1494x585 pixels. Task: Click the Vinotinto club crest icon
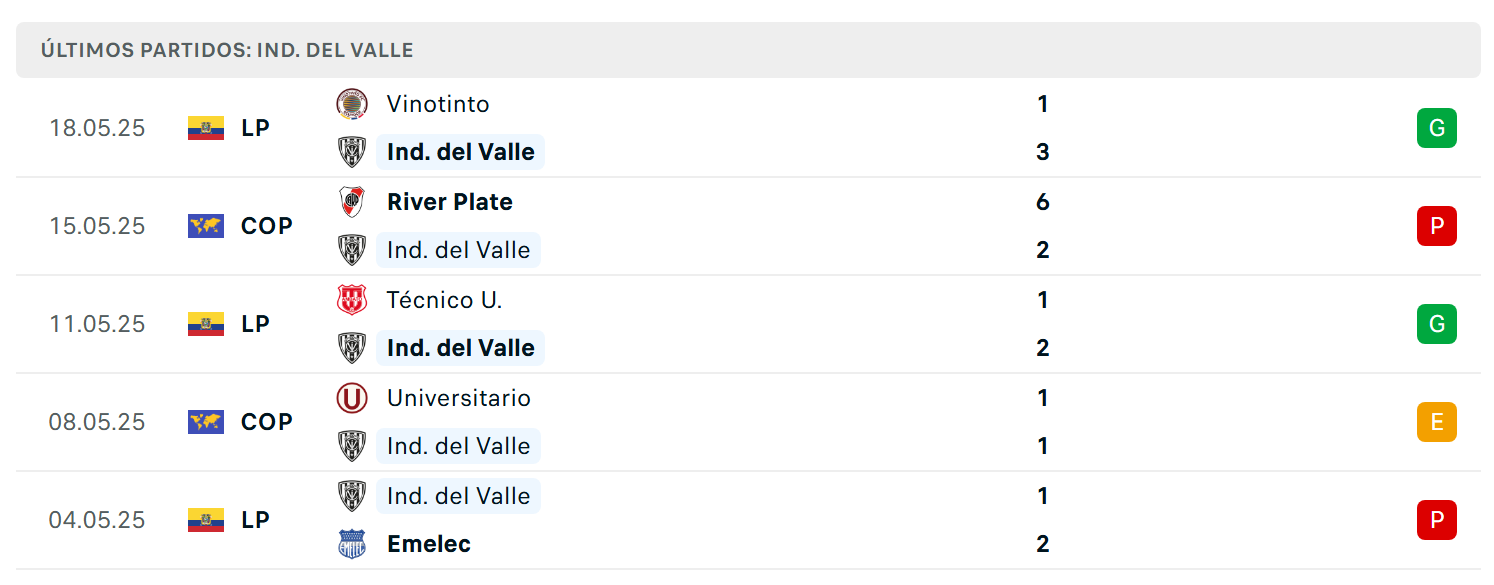352,104
